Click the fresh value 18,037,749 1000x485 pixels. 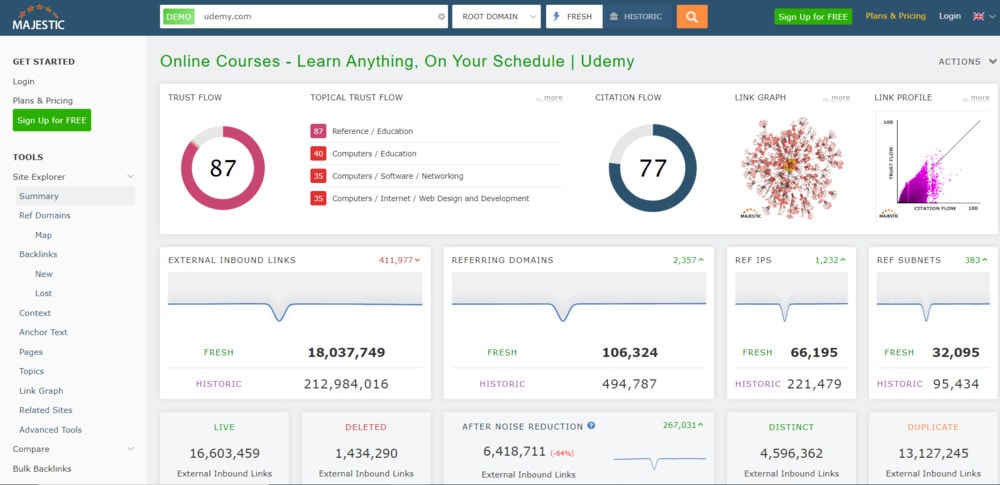(346, 352)
